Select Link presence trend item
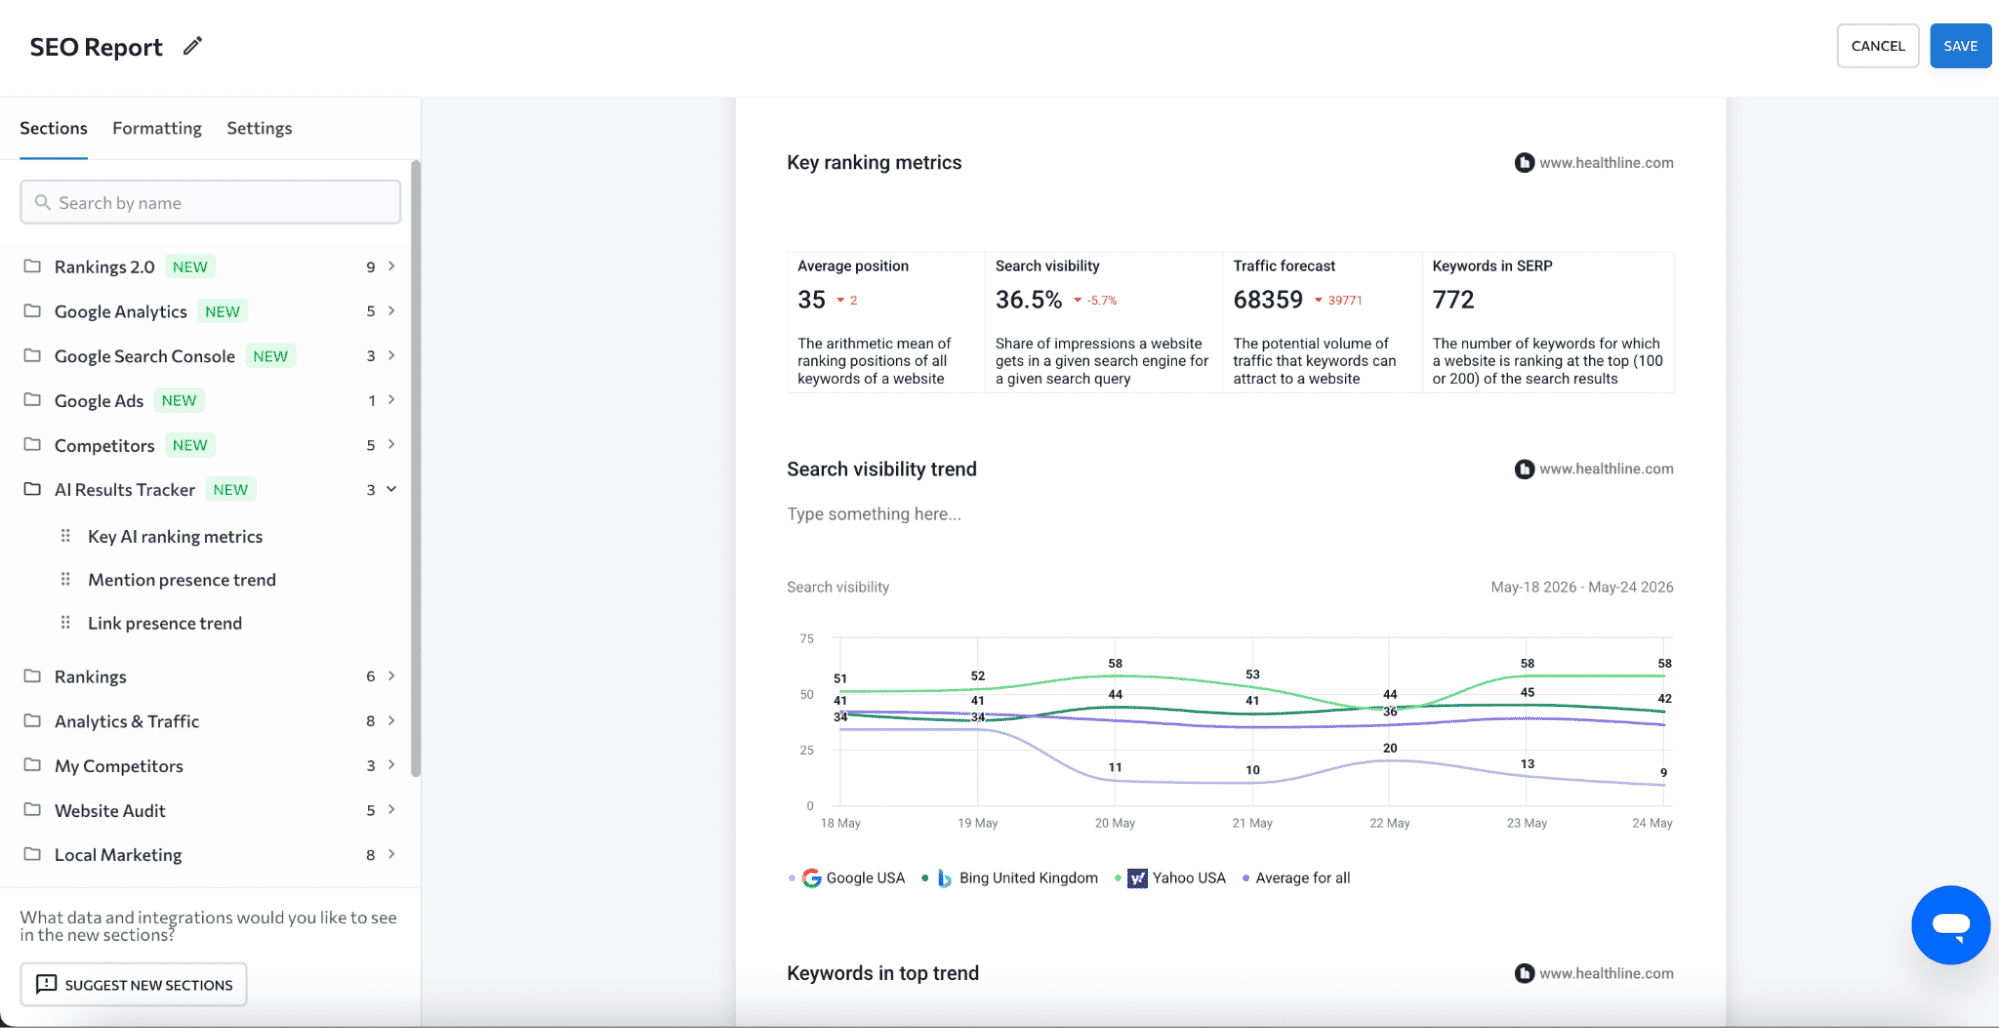The width and height of the screenshot is (1999, 1028). click(x=165, y=622)
